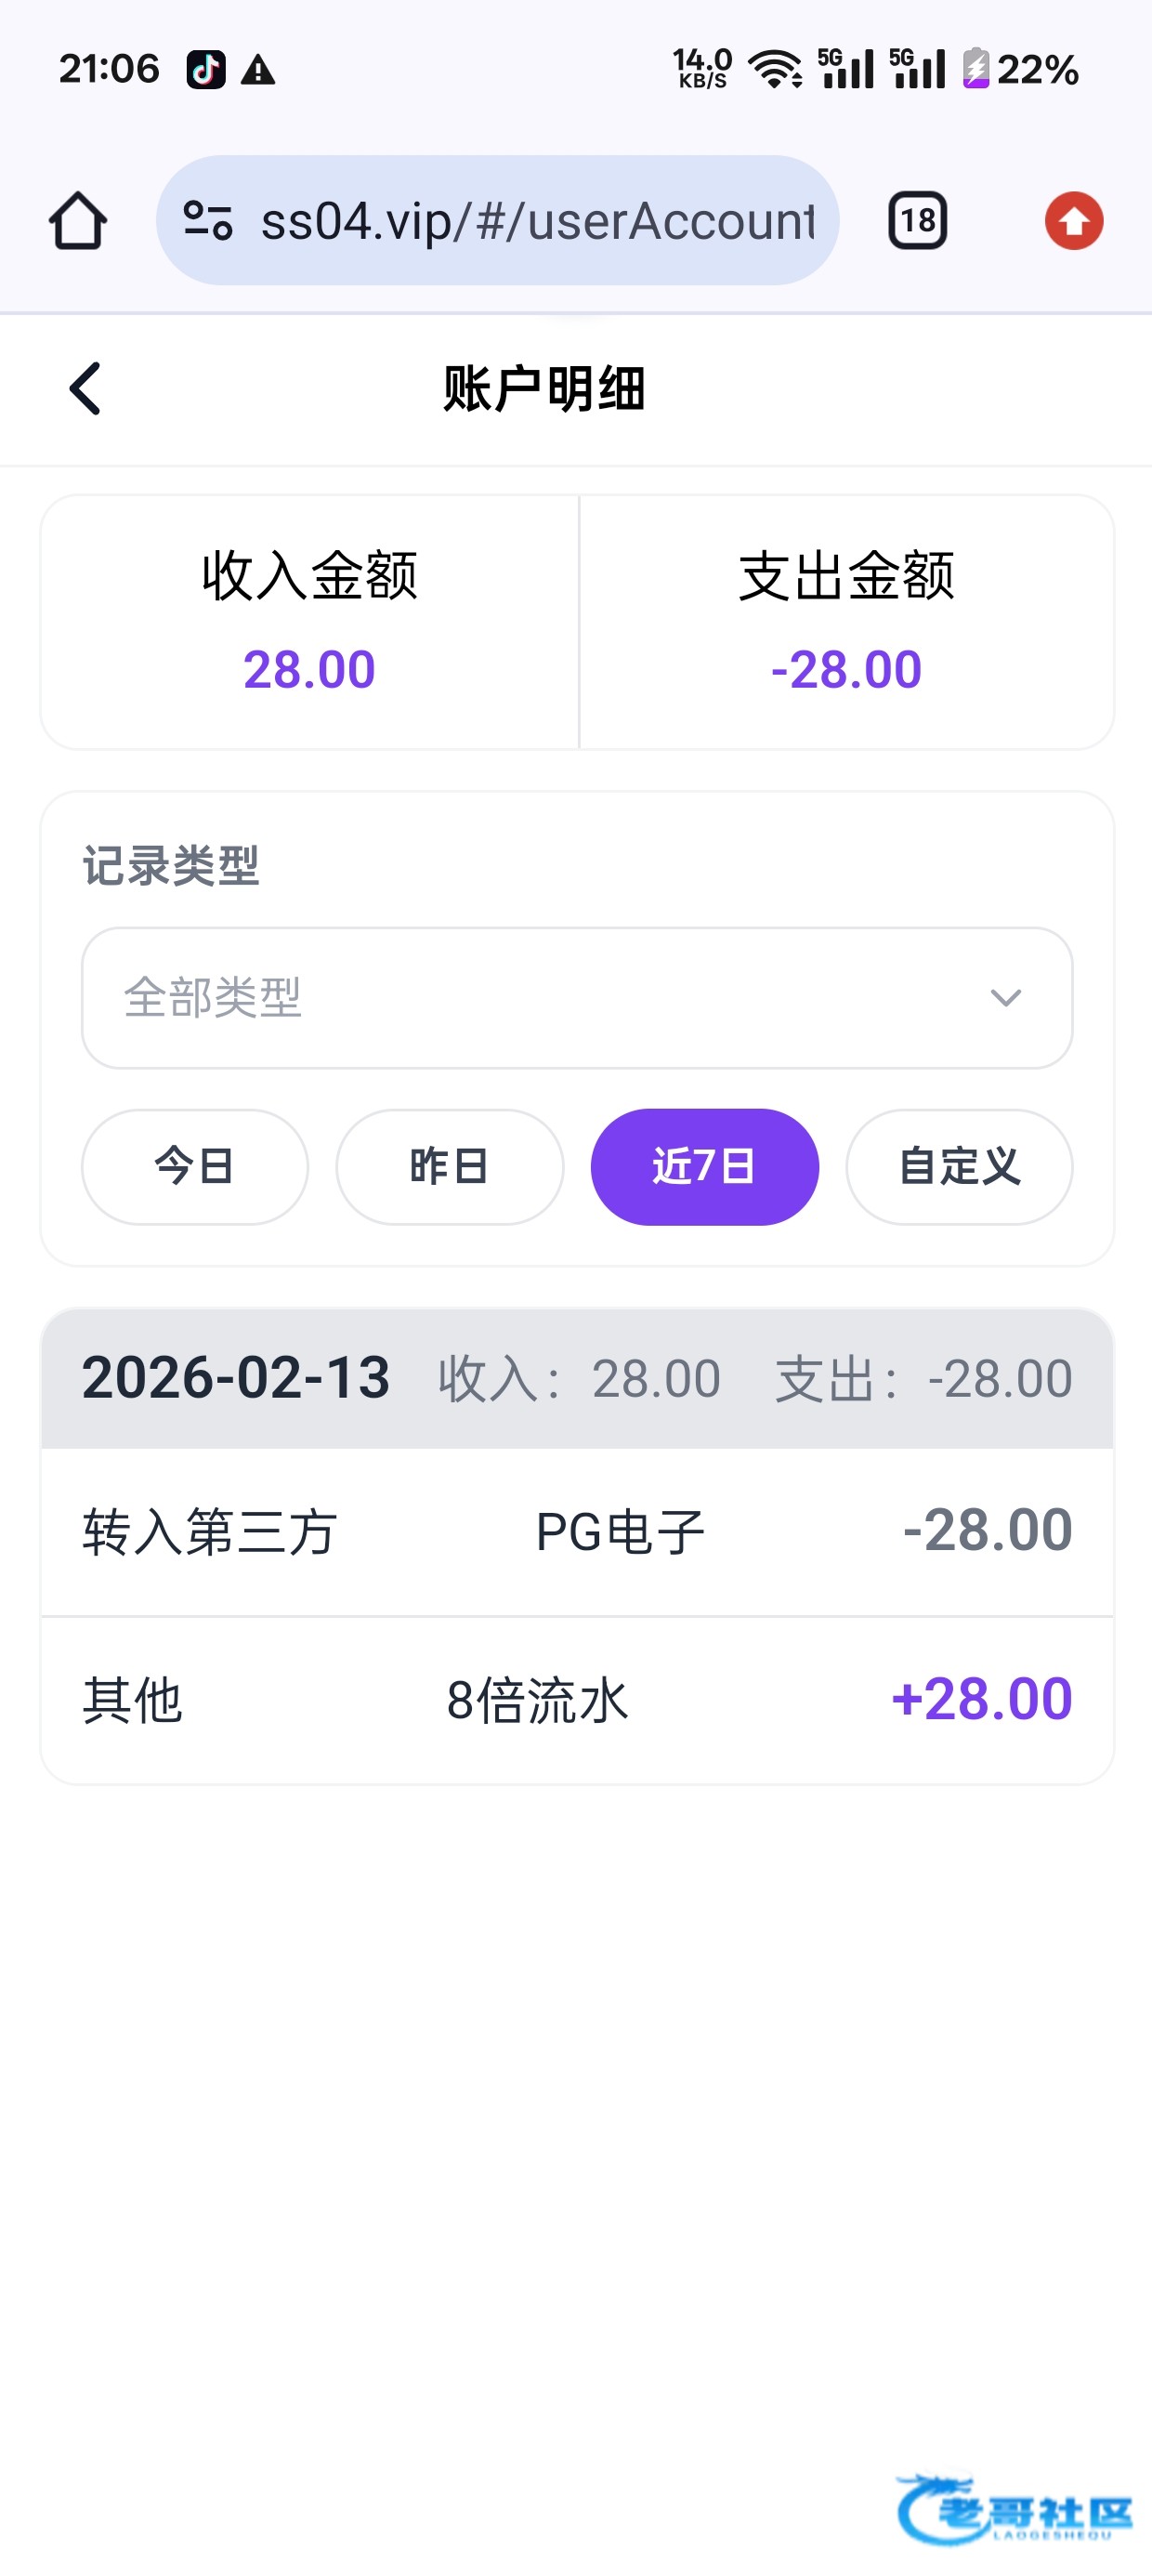Tap the red upload arrow icon
This screenshot has width=1152, height=2576.
[1074, 221]
